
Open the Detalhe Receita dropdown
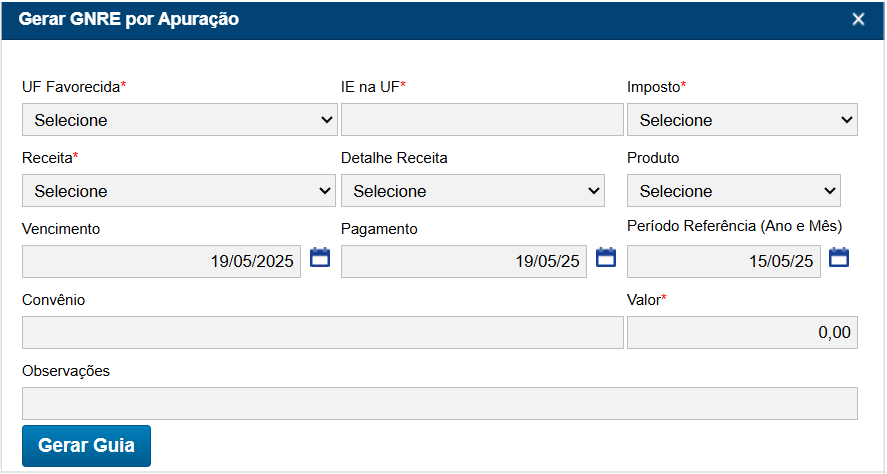click(473, 191)
